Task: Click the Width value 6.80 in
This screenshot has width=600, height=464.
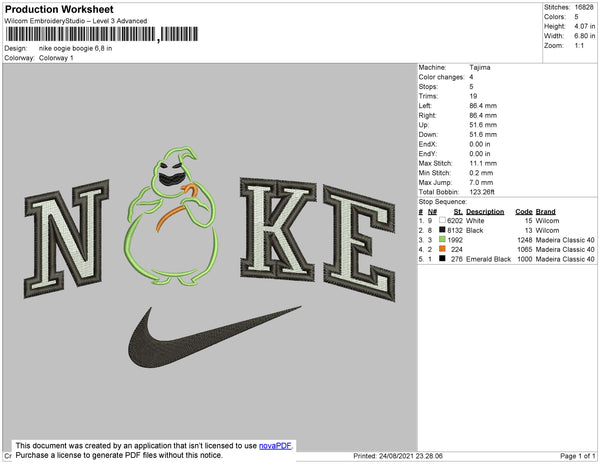Action: 585,36
